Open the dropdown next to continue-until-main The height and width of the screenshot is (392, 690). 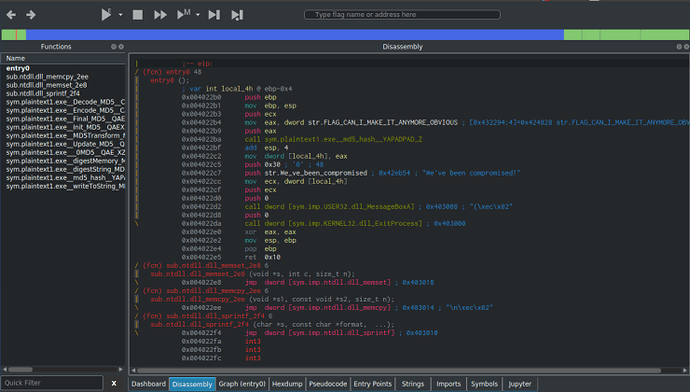198,15
